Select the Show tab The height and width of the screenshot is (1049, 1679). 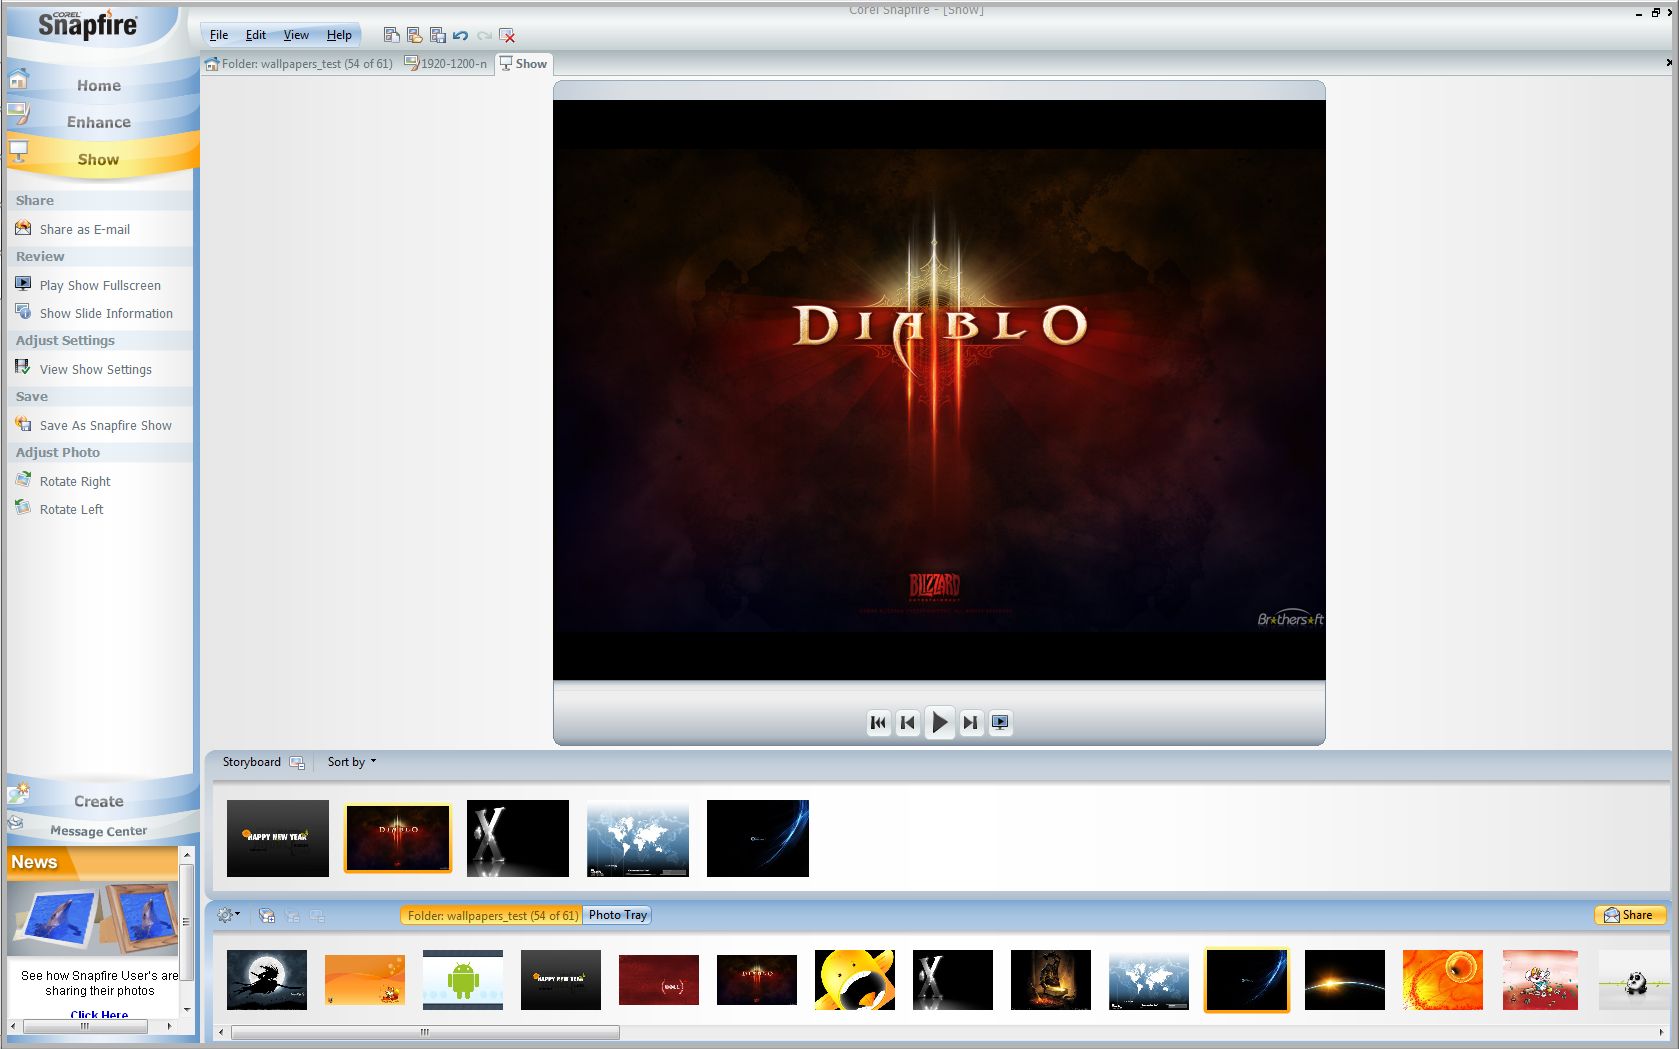(523, 64)
